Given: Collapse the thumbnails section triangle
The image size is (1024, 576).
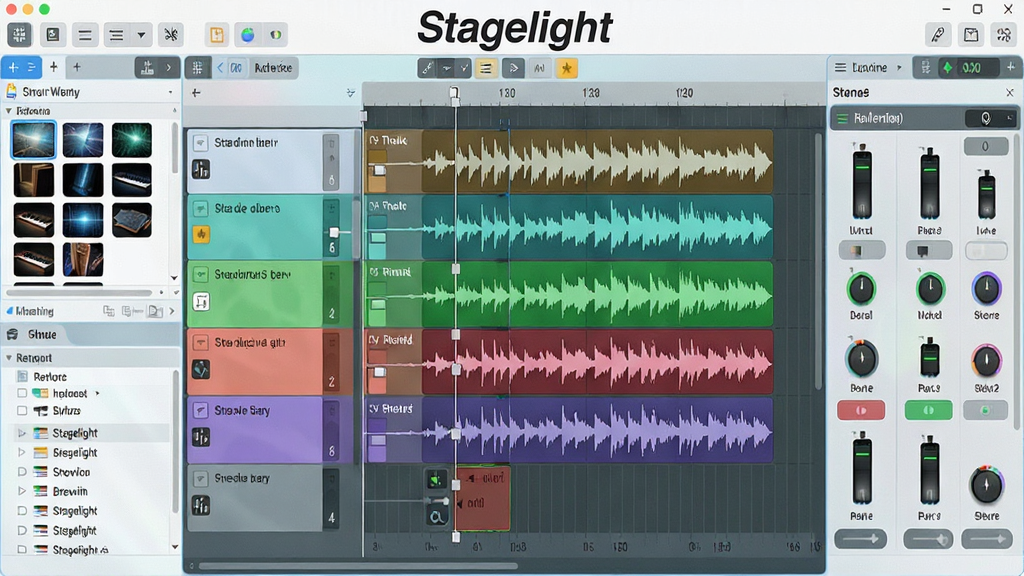Looking at the screenshot, I should 9,111.
